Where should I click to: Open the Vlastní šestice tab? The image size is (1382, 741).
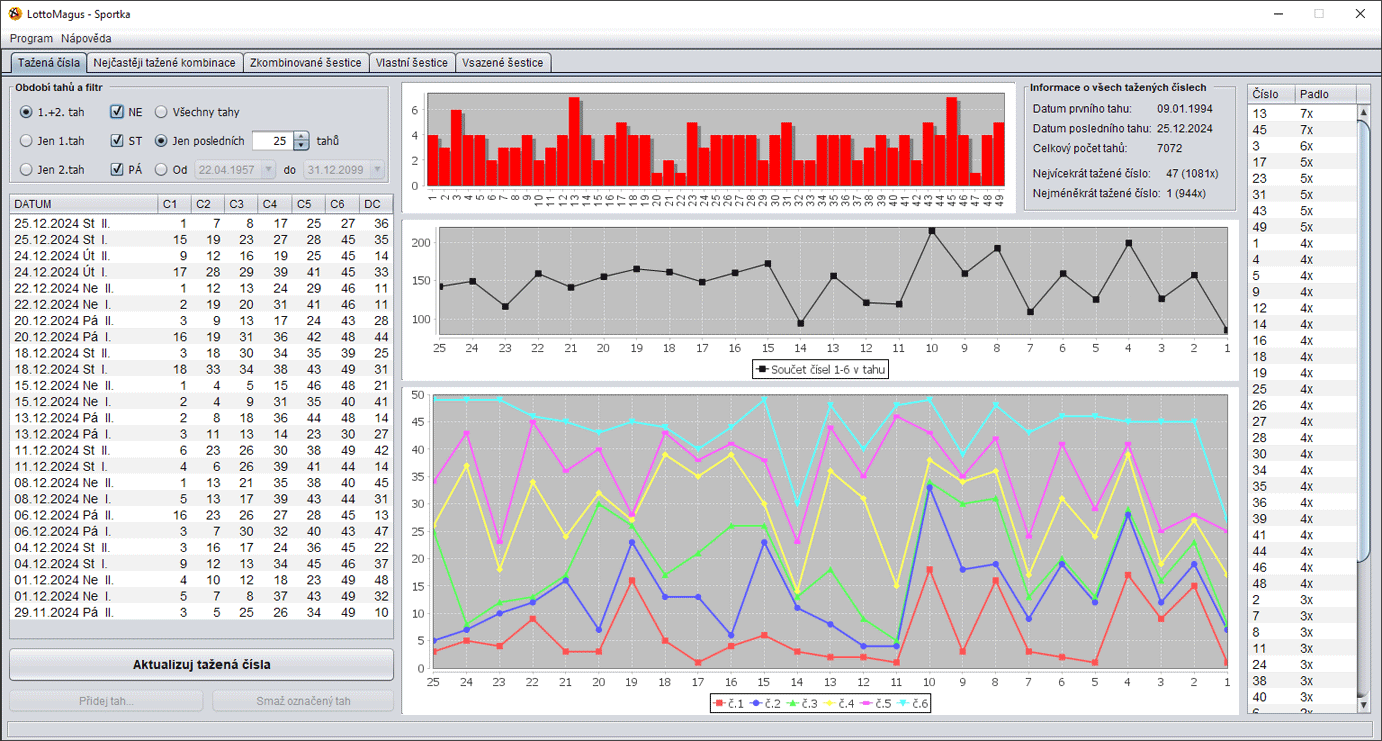(412, 62)
